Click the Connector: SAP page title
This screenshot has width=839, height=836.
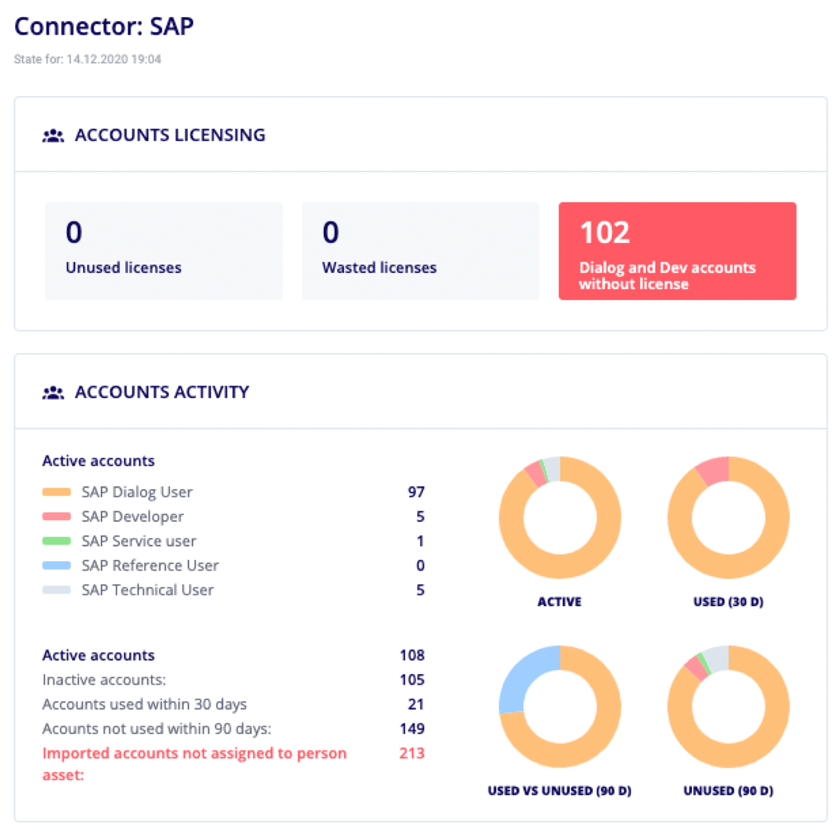pyautogui.click(x=104, y=27)
